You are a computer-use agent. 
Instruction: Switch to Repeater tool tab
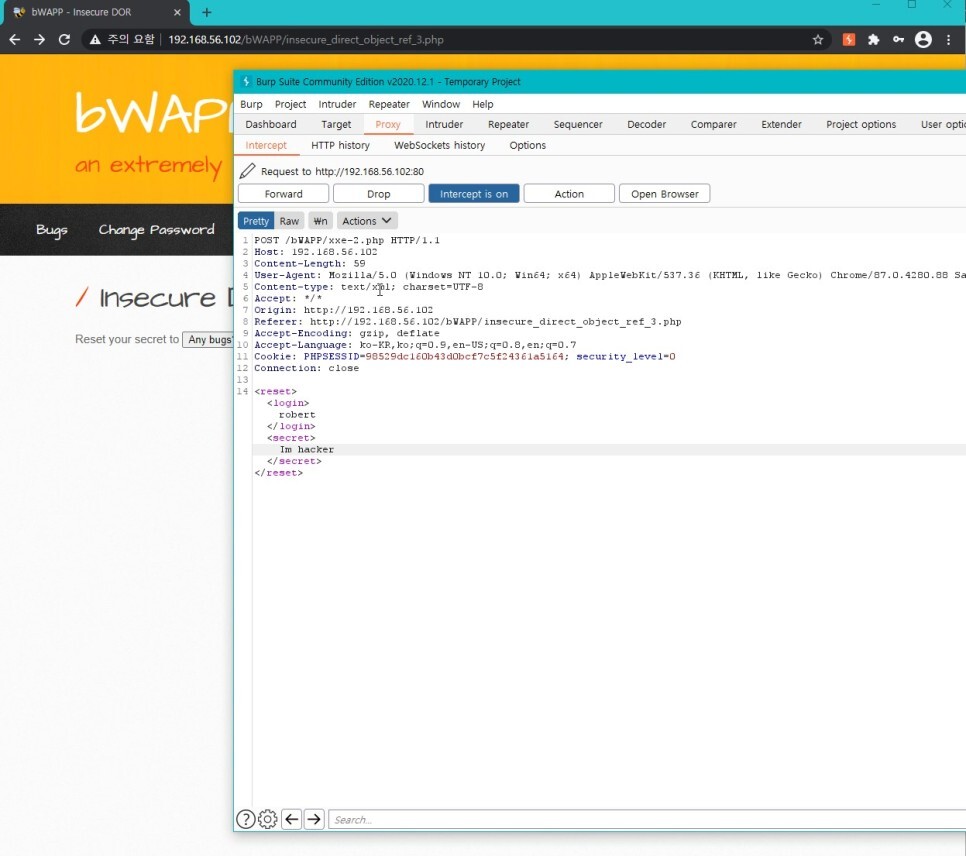tap(508, 124)
